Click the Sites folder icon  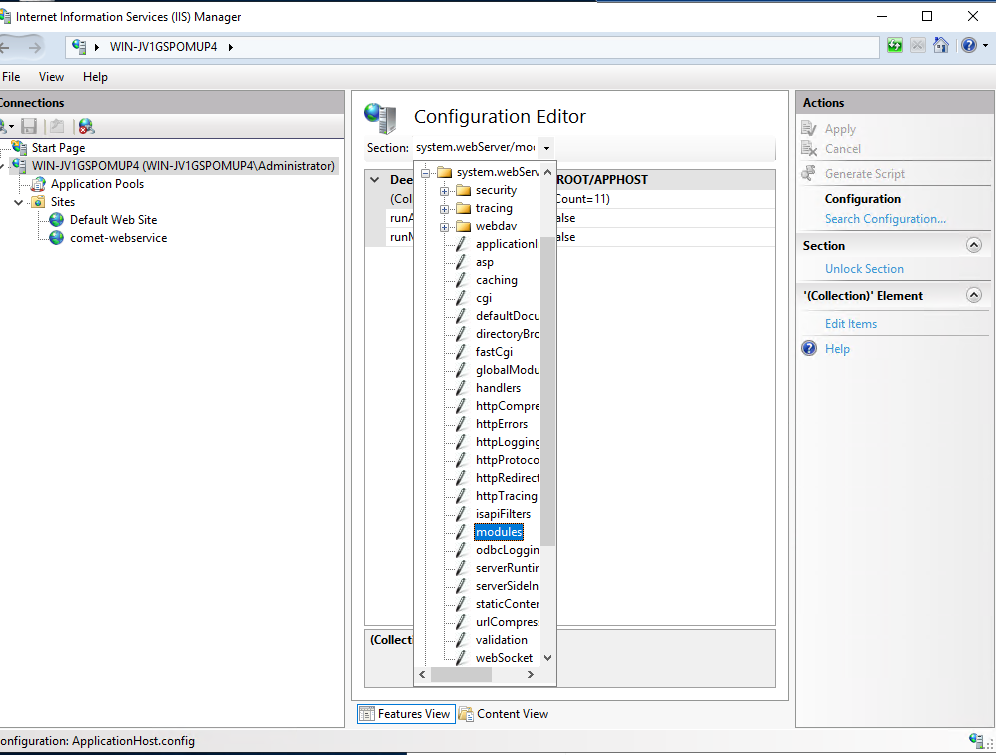pos(38,202)
